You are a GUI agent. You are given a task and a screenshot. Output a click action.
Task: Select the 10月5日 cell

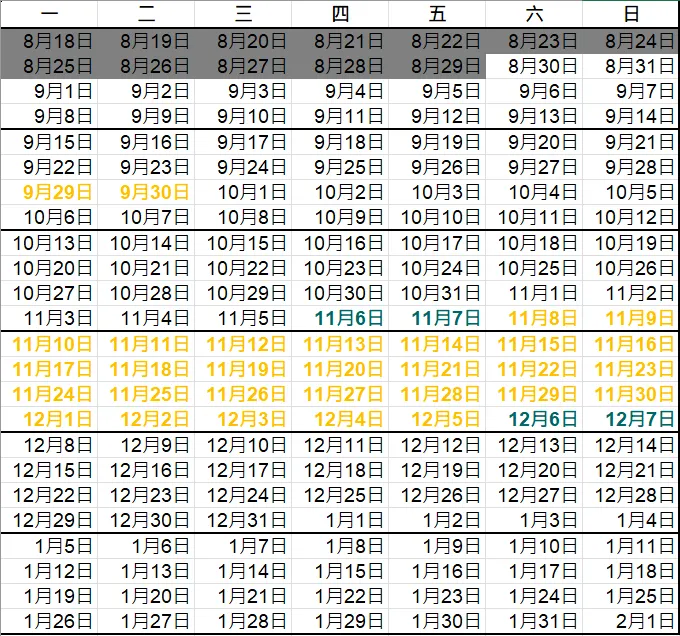click(631, 192)
